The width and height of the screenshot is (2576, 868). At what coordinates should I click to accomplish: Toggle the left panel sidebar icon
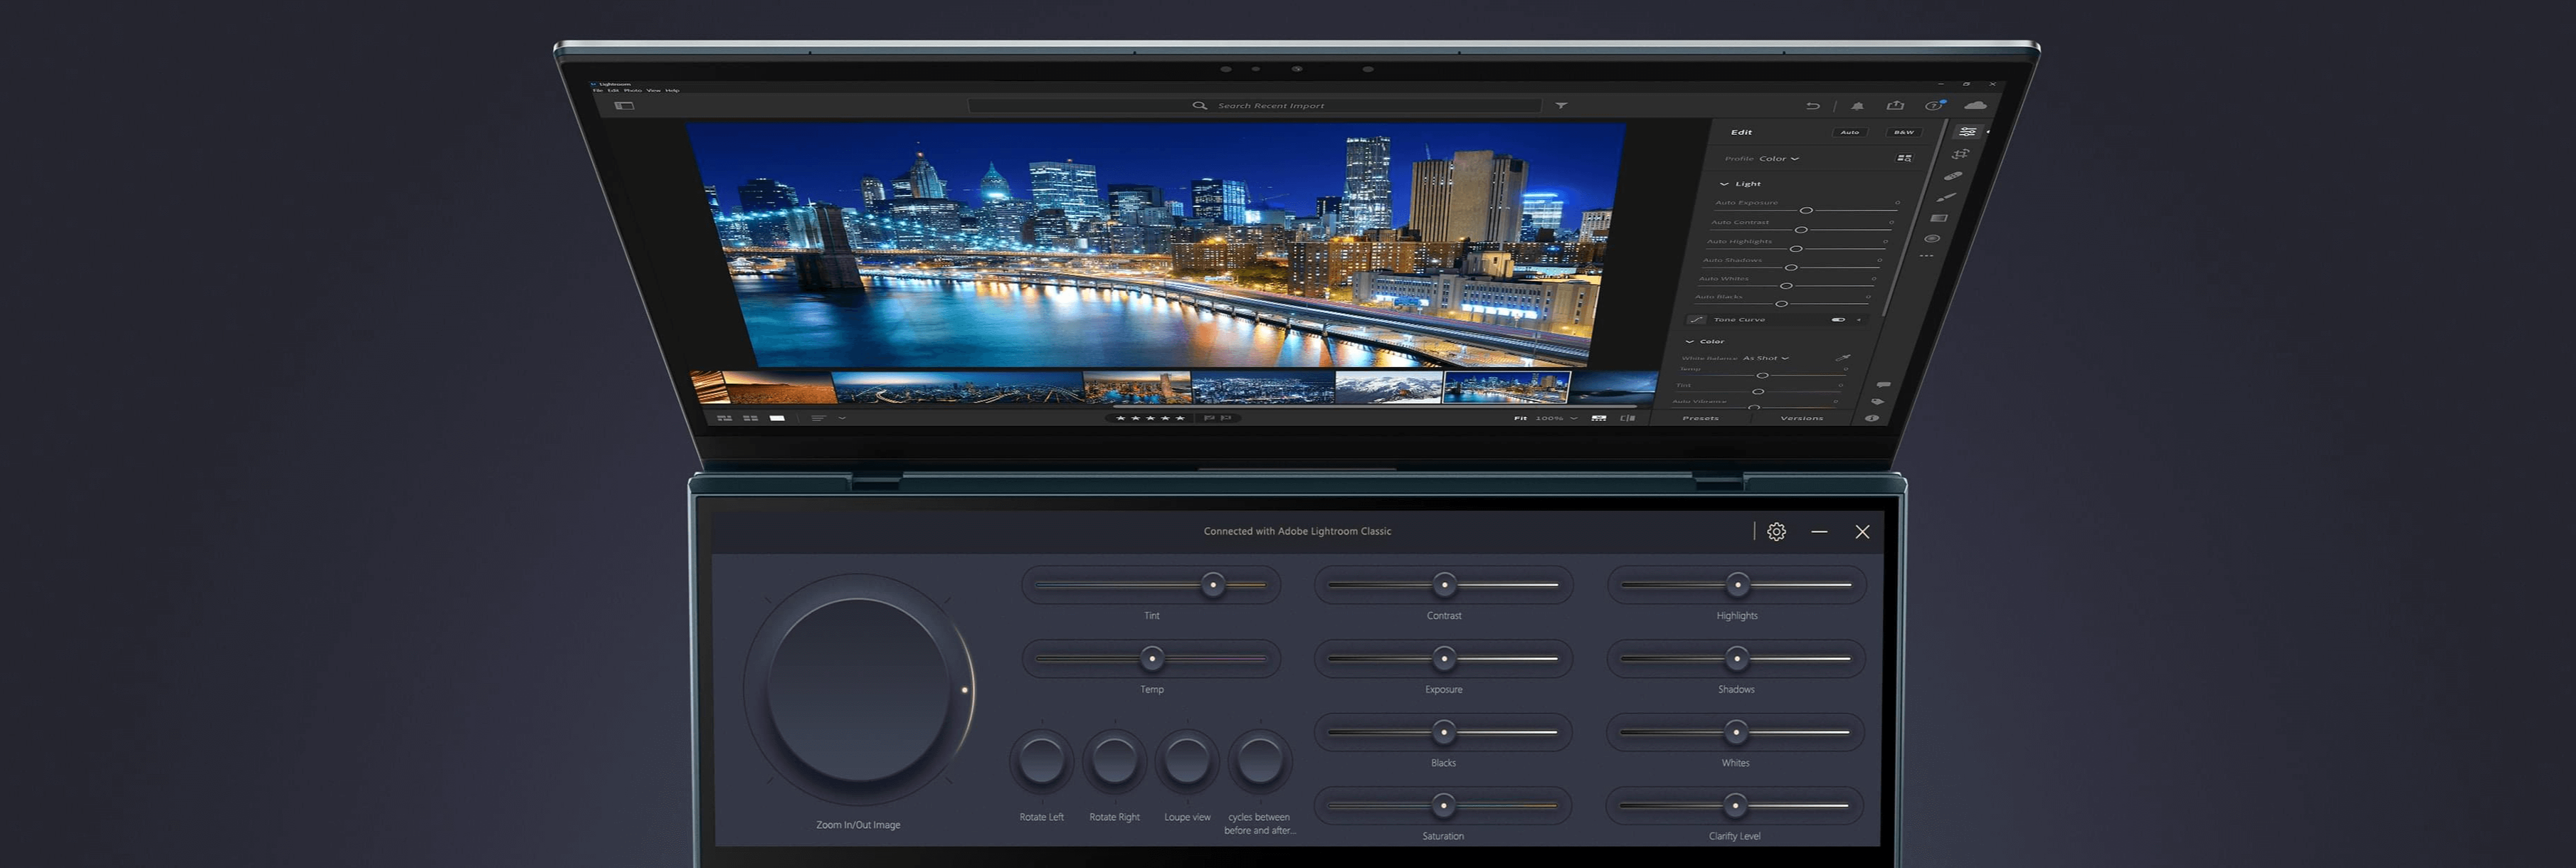point(624,105)
